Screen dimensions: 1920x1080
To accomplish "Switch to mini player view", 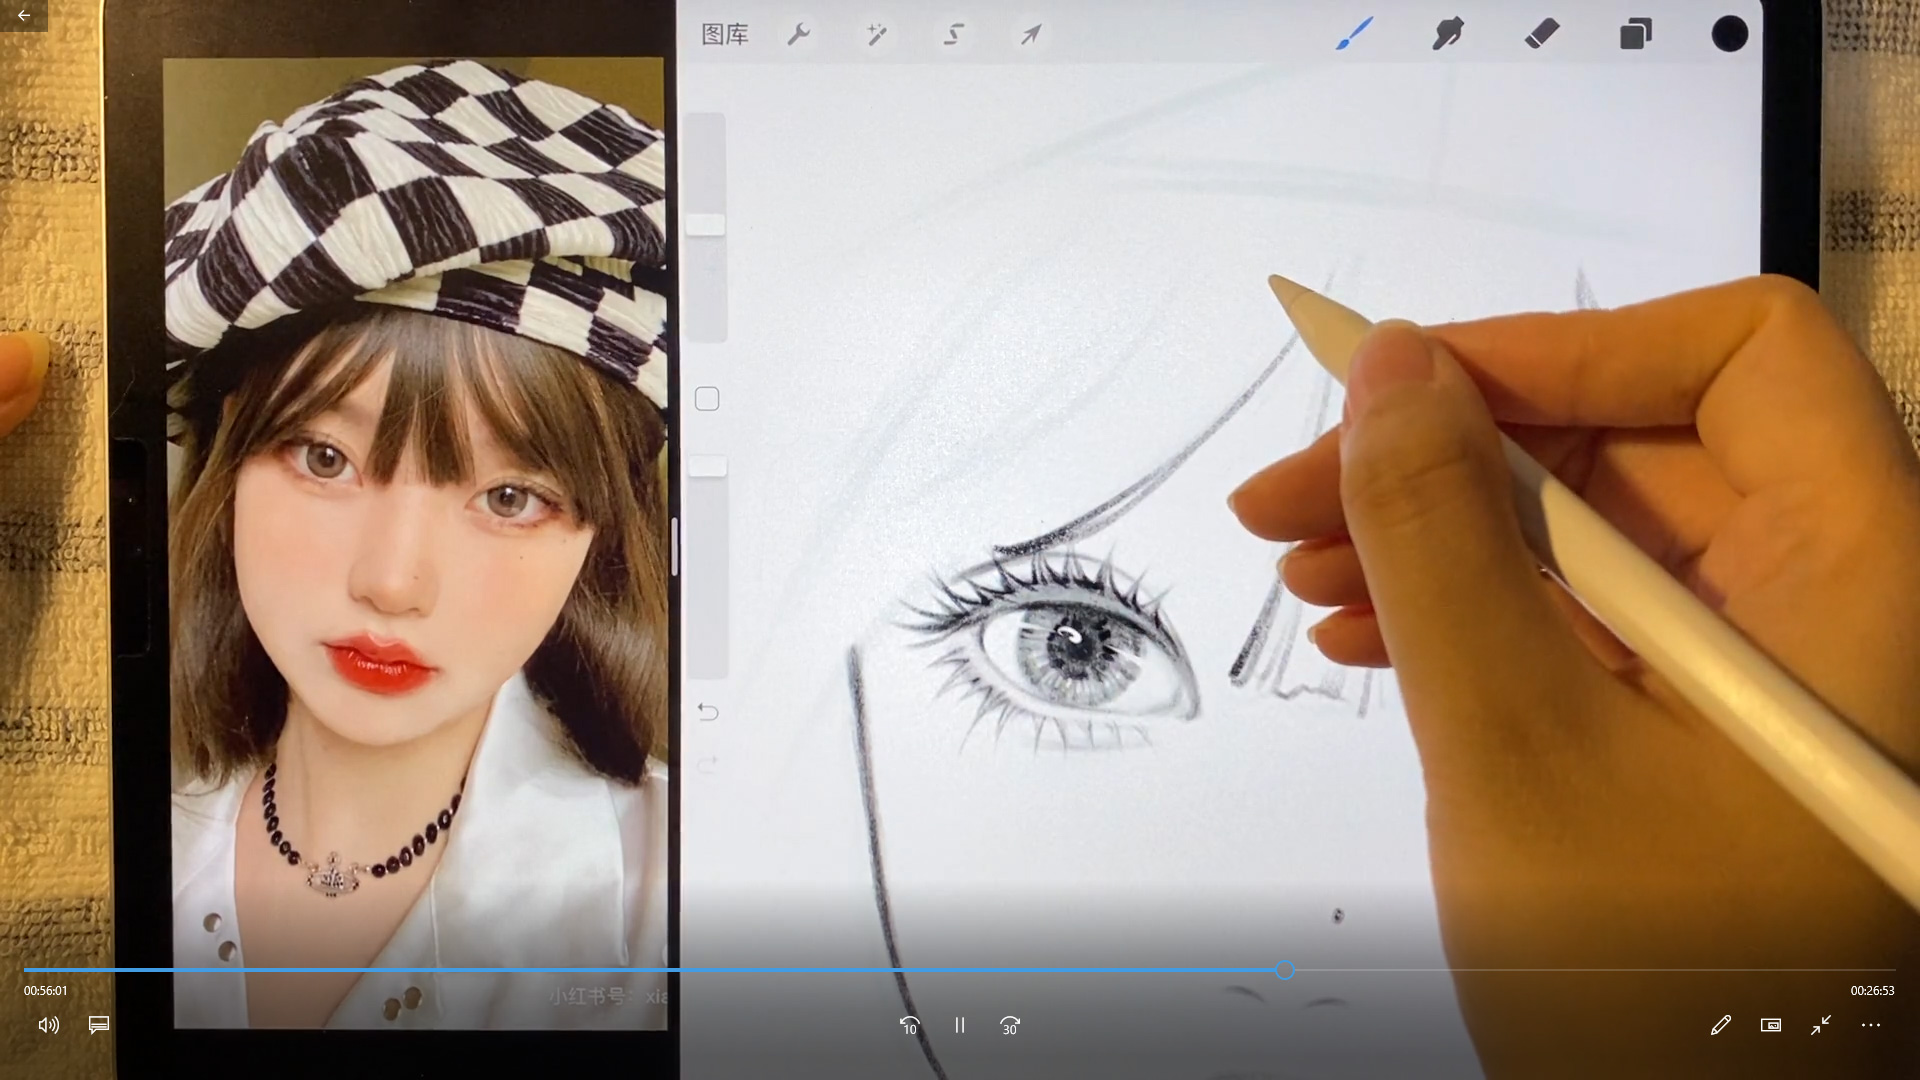I will pos(1771,1025).
